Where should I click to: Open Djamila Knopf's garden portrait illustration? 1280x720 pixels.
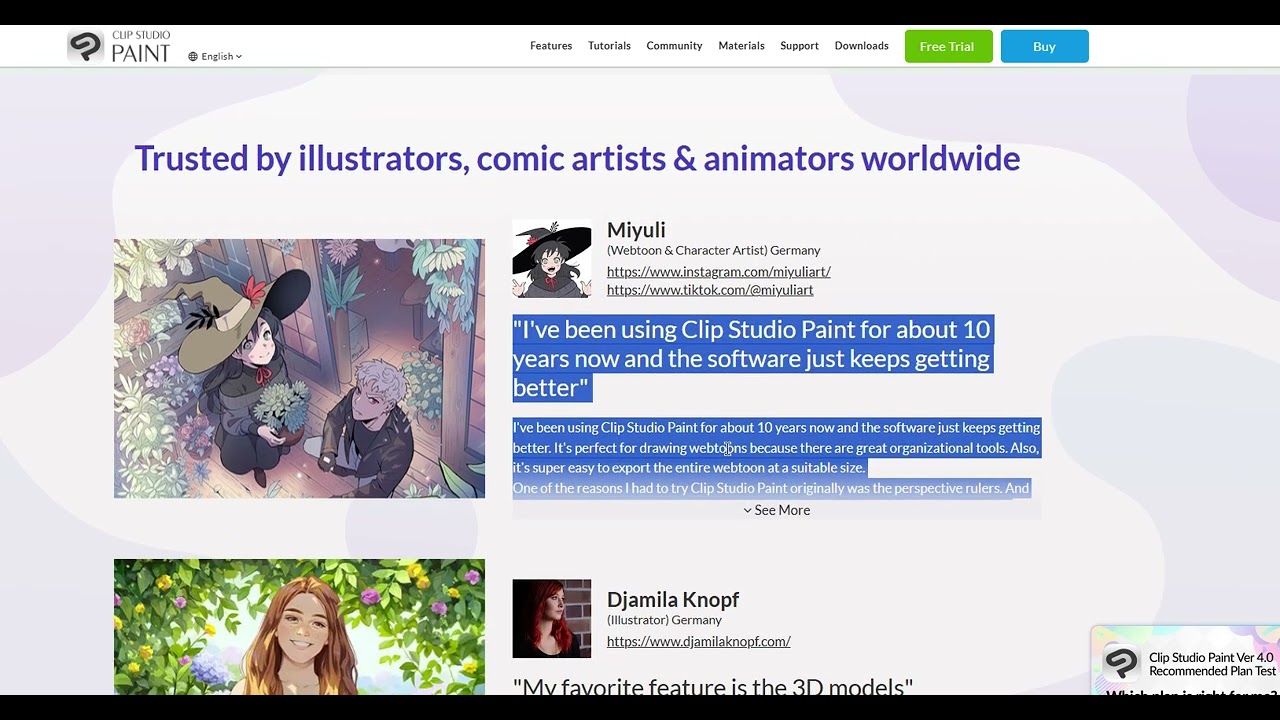pos(299,627)
